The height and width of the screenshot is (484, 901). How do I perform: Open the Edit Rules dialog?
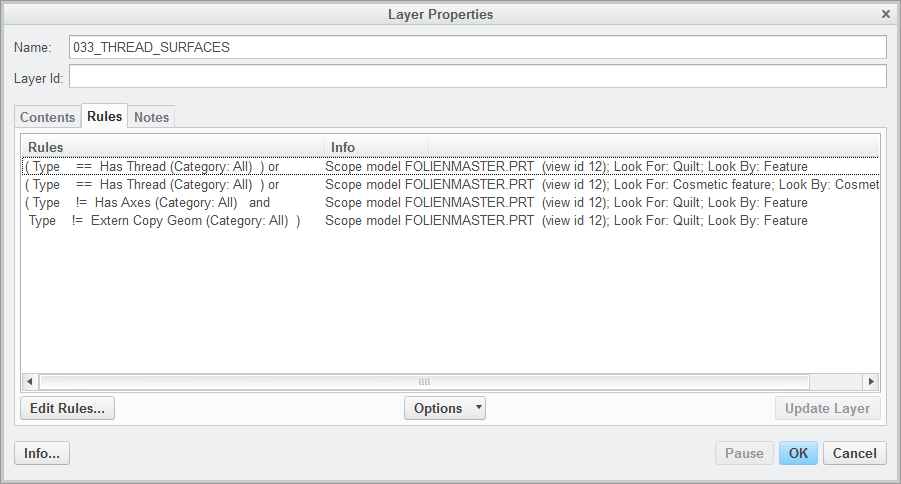(68, 408)
